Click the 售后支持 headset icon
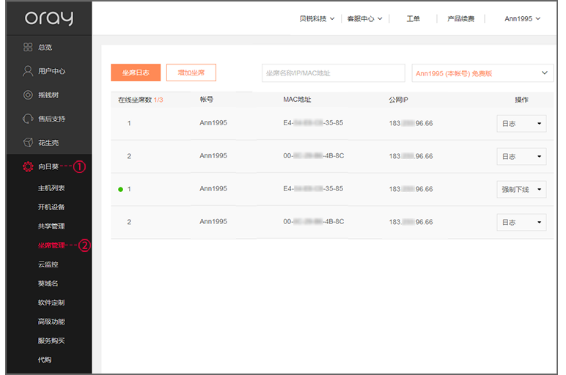 28,119
